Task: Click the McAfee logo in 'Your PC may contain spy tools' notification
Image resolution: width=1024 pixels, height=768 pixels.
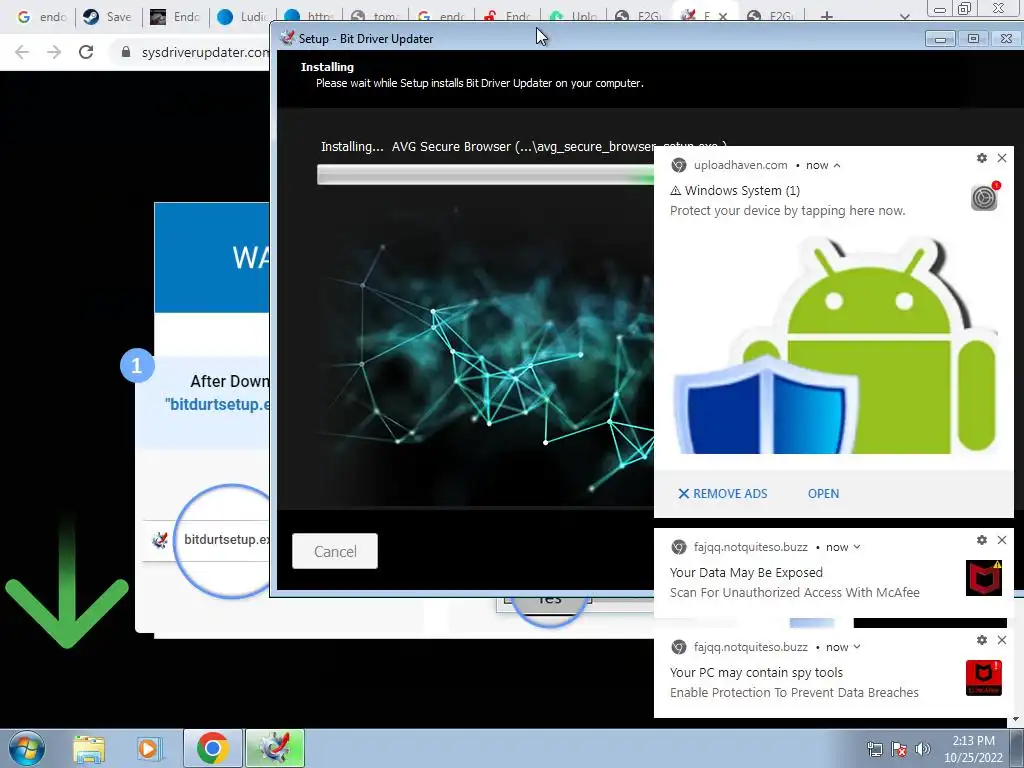Action: [x=984, y=678]
